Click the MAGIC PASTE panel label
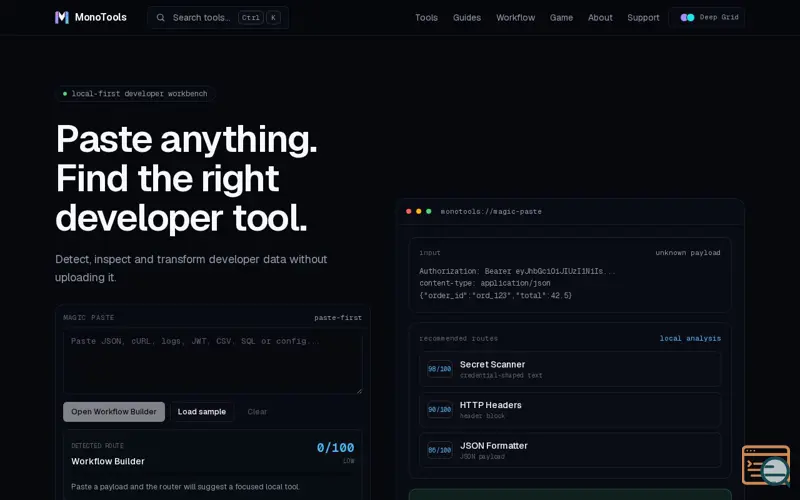This screenshot has height=500, width=800. pos(89,317)
